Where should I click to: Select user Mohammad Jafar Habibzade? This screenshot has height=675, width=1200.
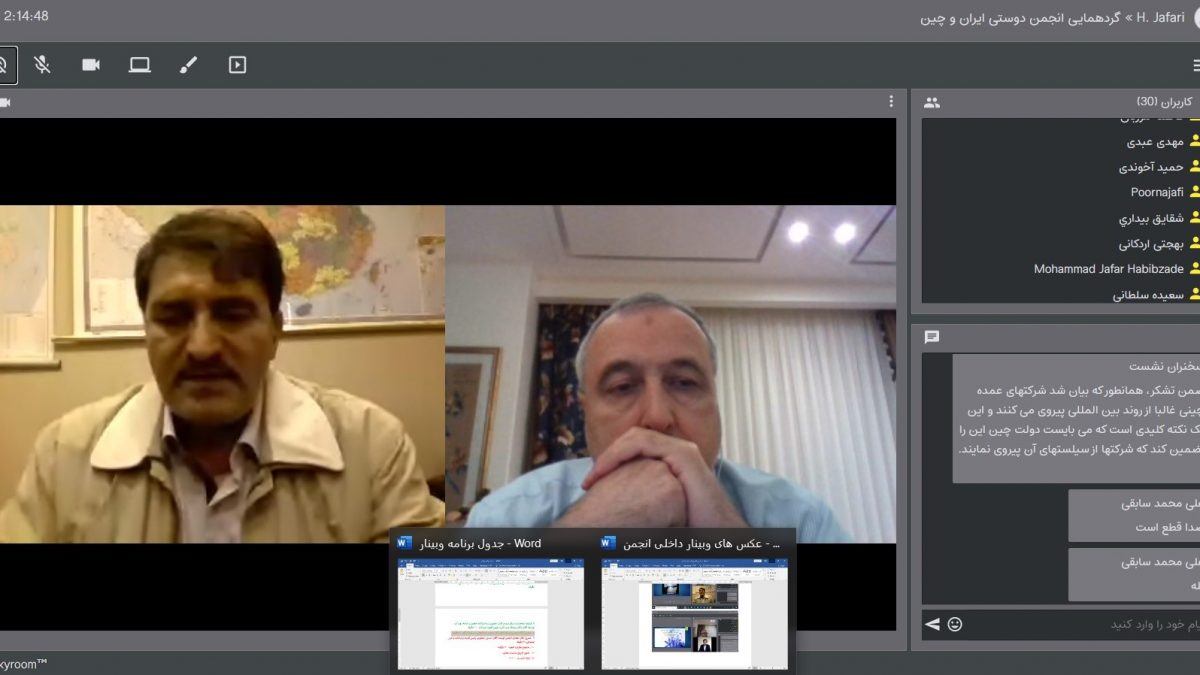[1108, 269]
